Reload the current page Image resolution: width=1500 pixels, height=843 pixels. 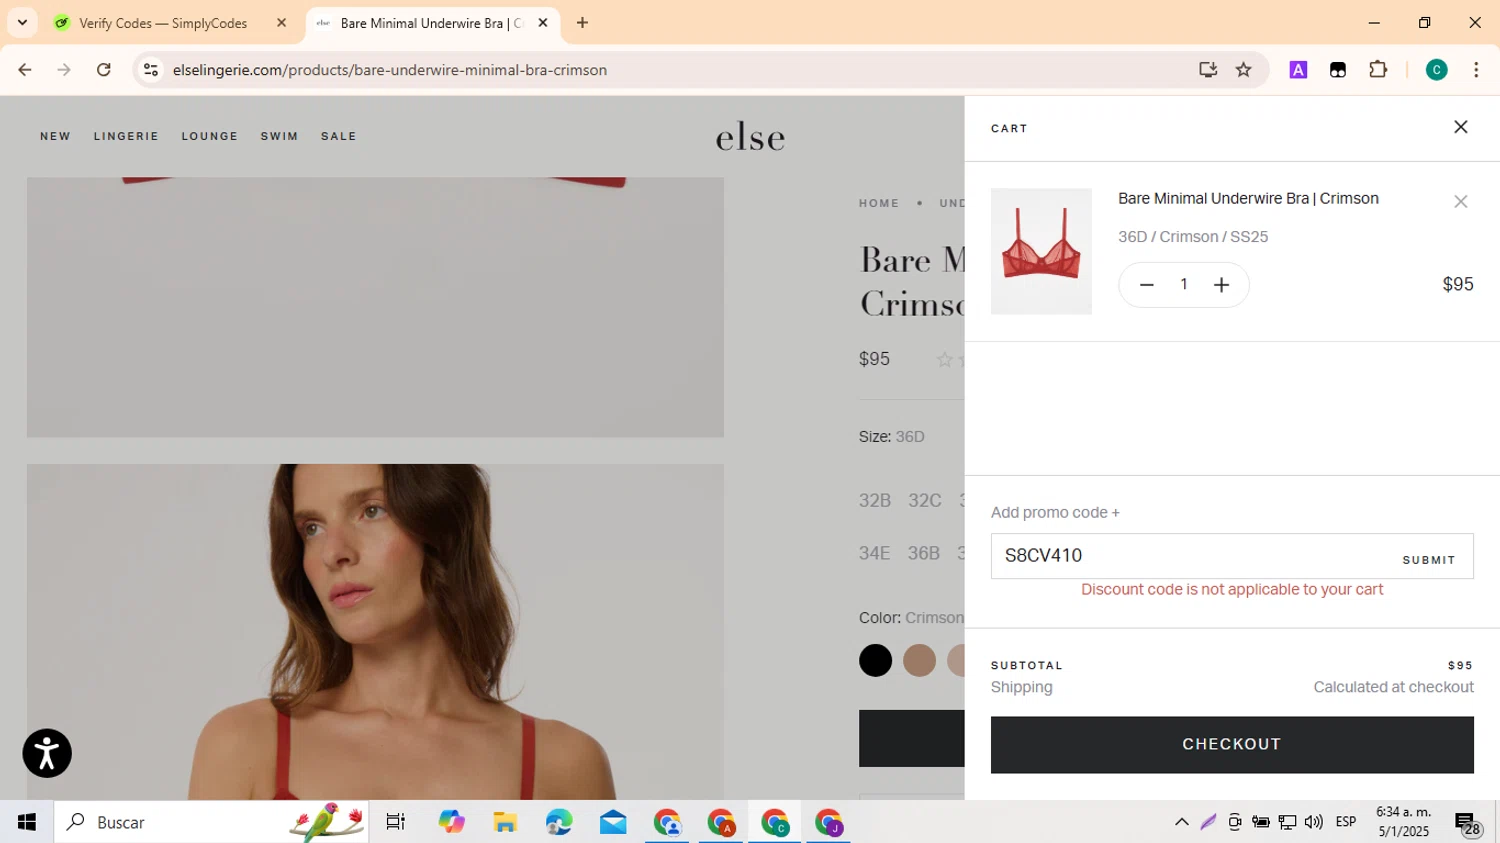point(104,70)
